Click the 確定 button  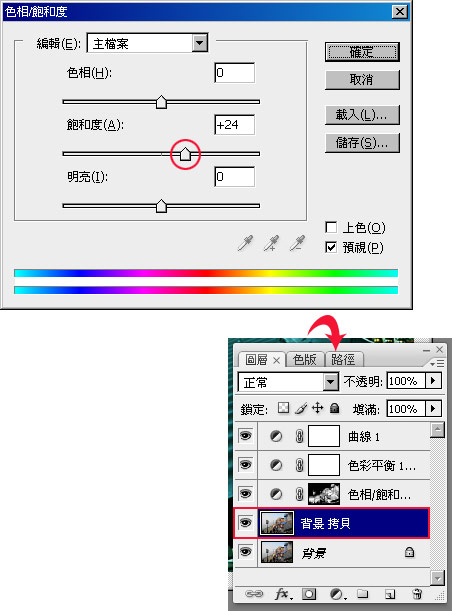tap(362, 52)
